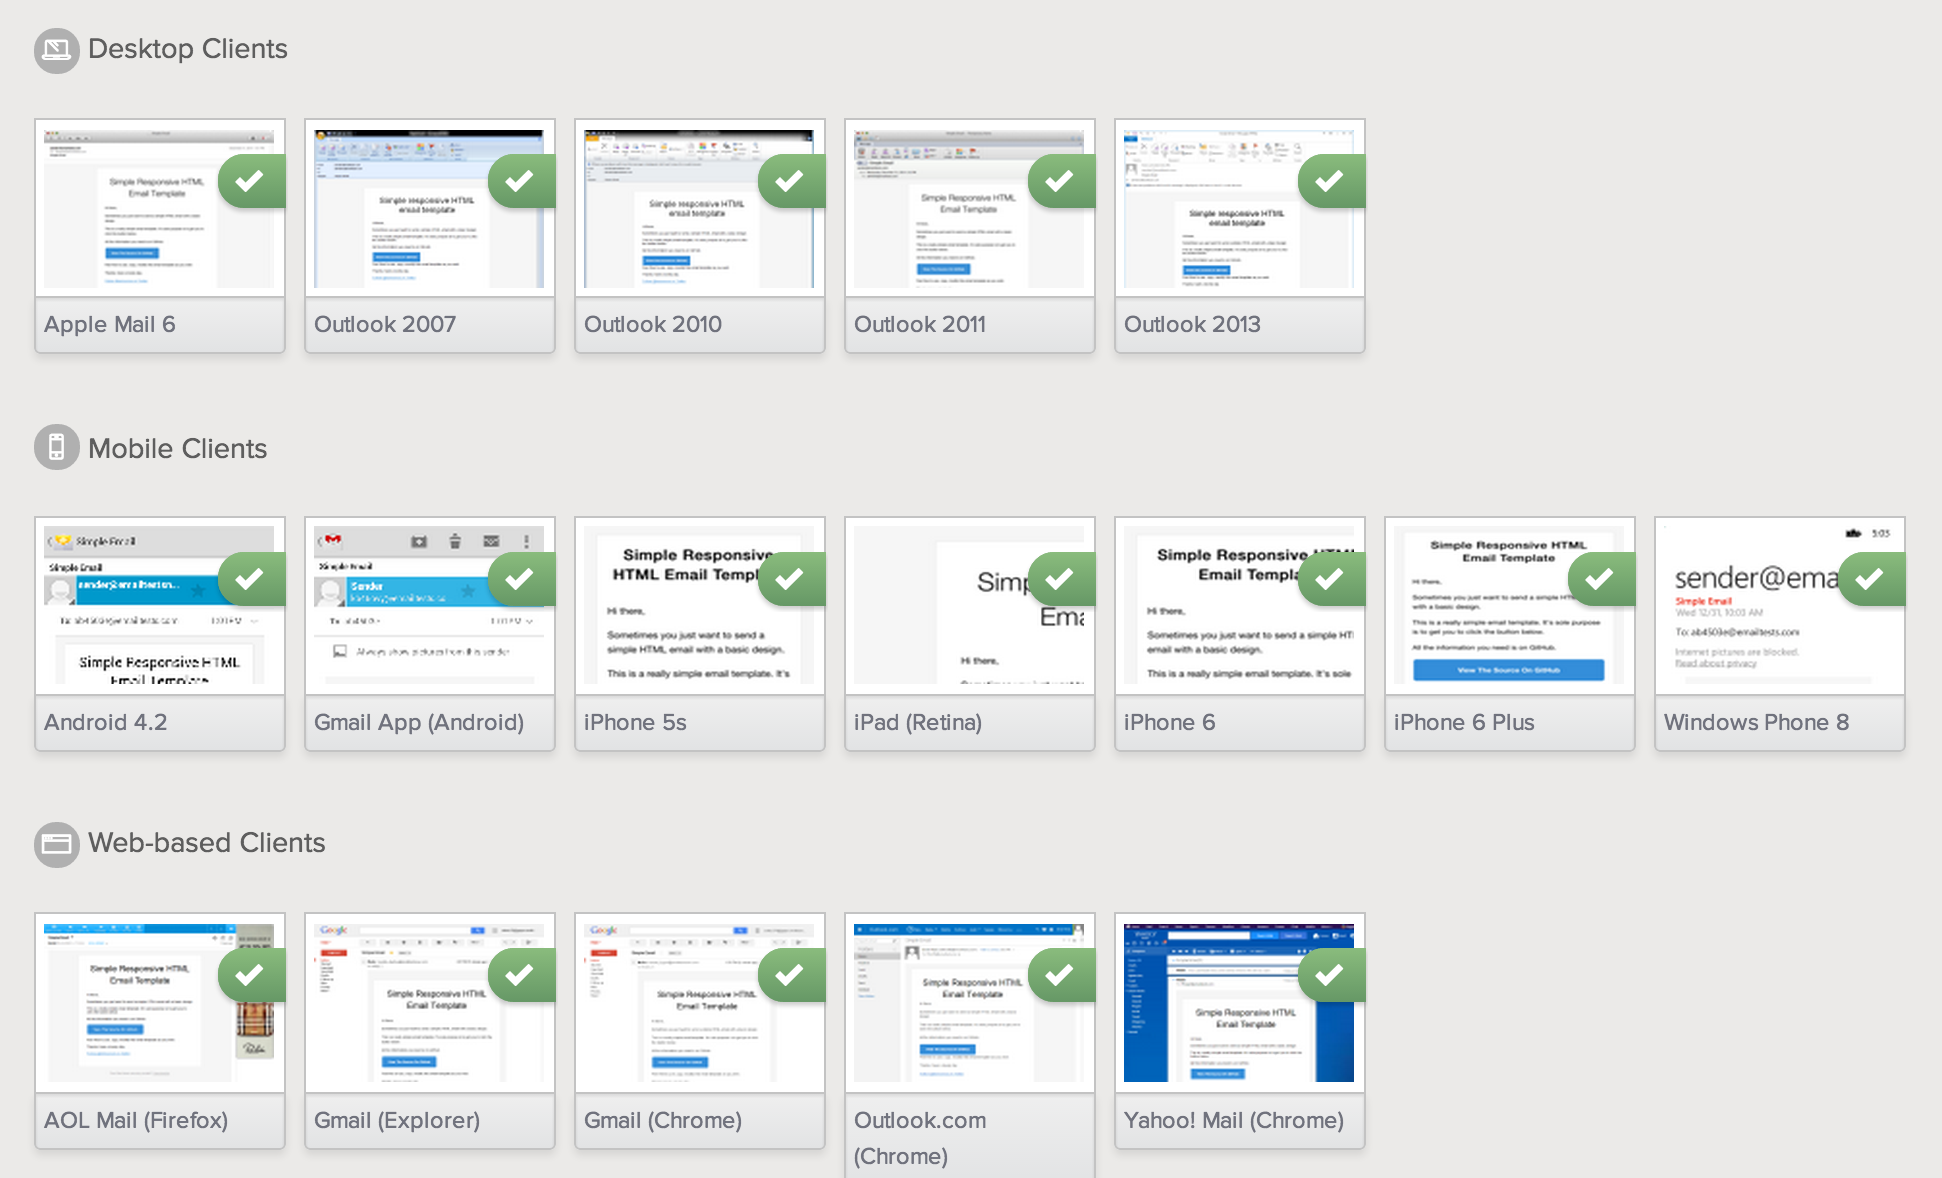
Task: Open the Gmail (Explorer) preview thumbnail
Action: pos(429,1003)
